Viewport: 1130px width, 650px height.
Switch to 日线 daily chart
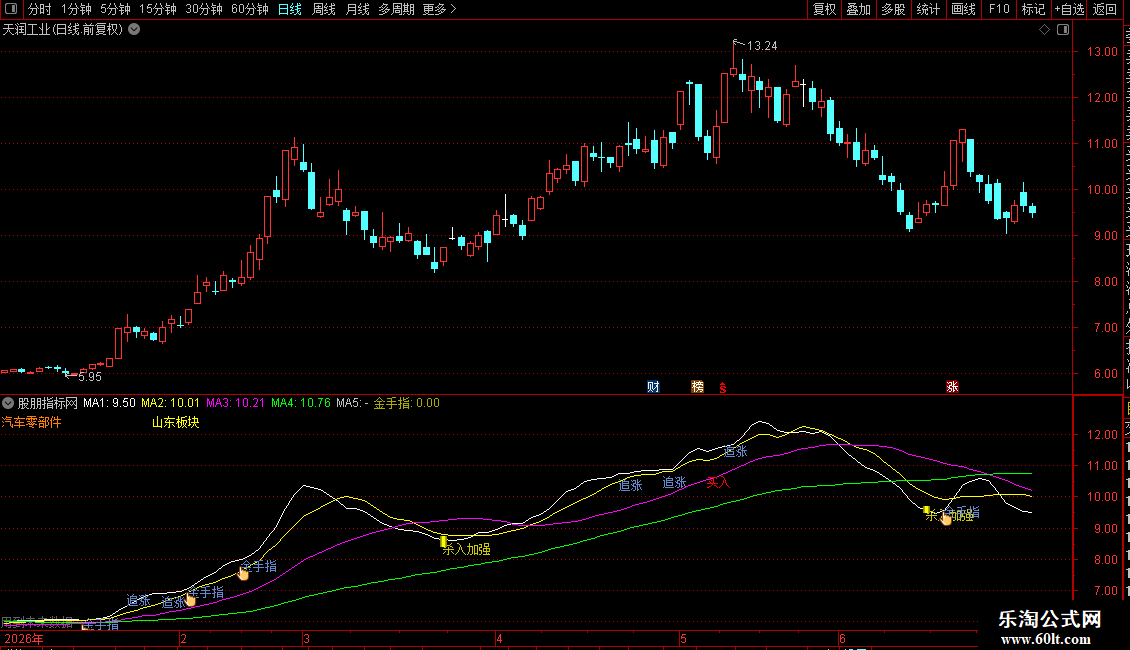click(x=290, y=9)
